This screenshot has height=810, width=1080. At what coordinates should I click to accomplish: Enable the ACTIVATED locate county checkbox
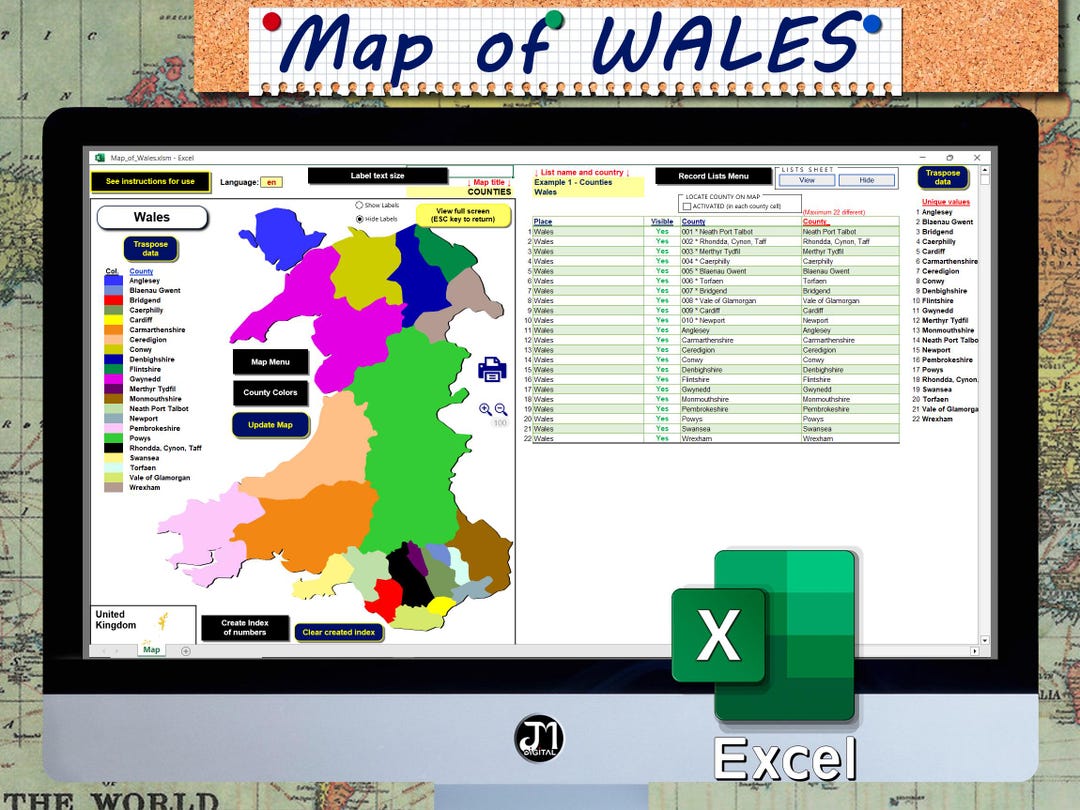click(x=685, y=205)
